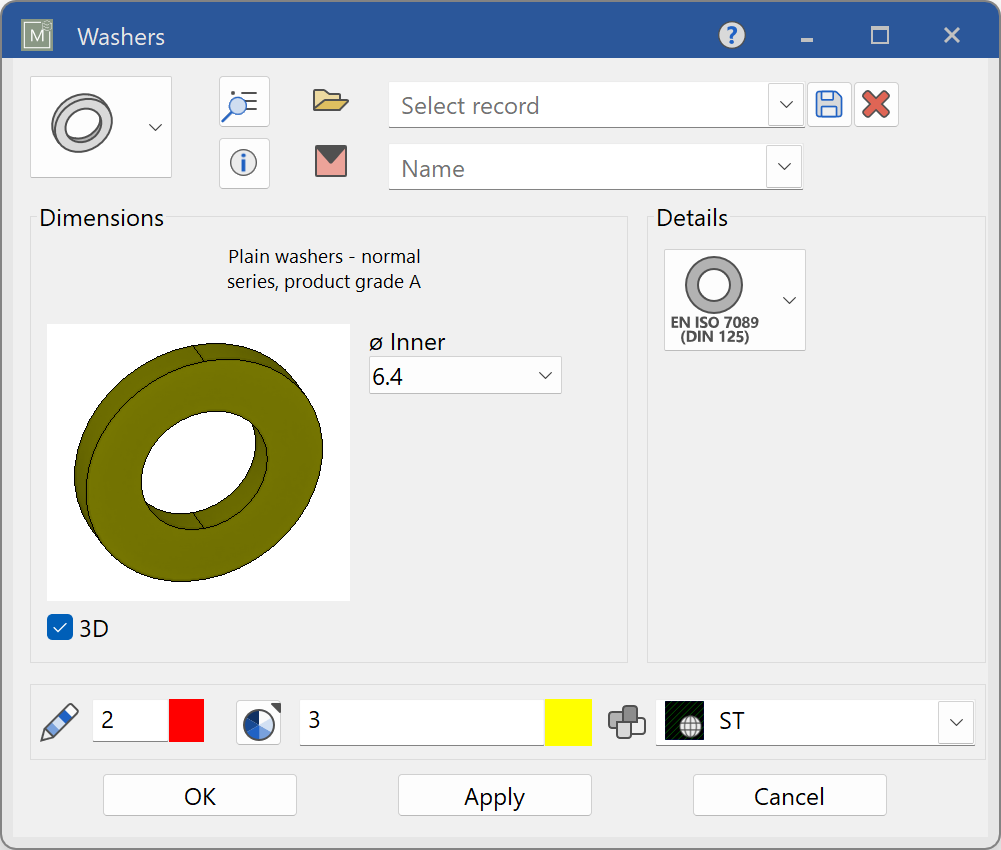Screen dimensions: 1001x850
Task: Open the ø Inner size dropdown
Action: click(545, 375)
